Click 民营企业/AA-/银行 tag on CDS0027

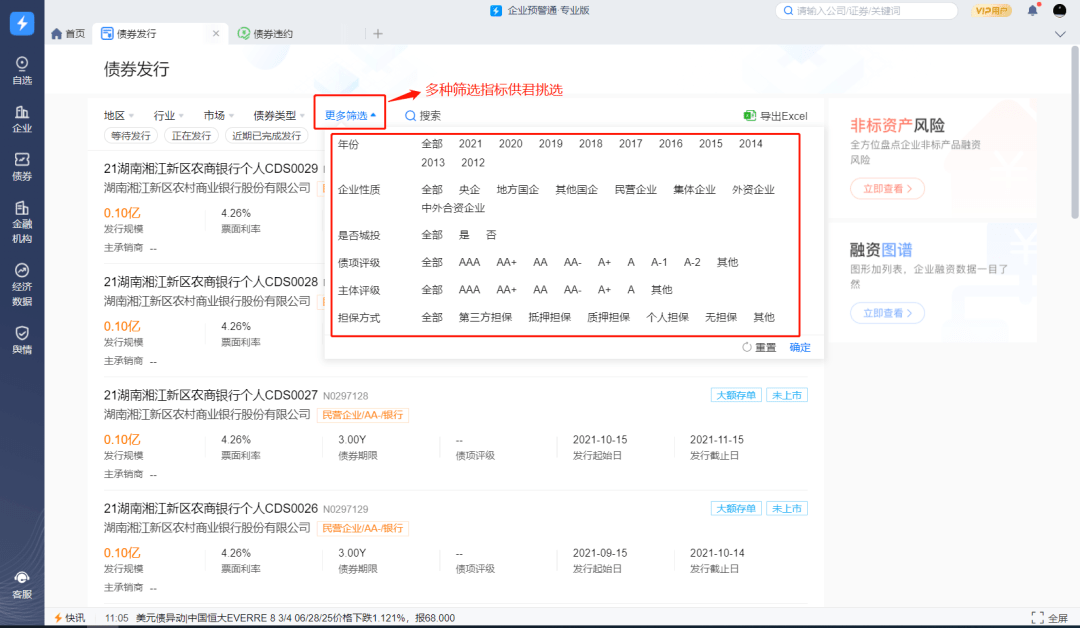click(x=362, y=415)
